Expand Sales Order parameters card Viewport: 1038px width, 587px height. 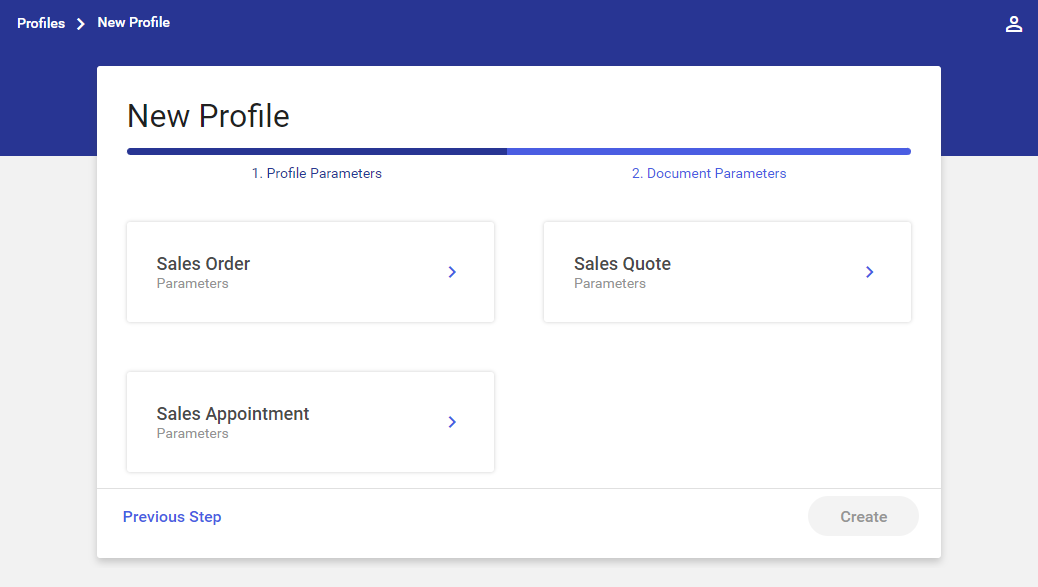pyautogui.click(x=310, y=272)
